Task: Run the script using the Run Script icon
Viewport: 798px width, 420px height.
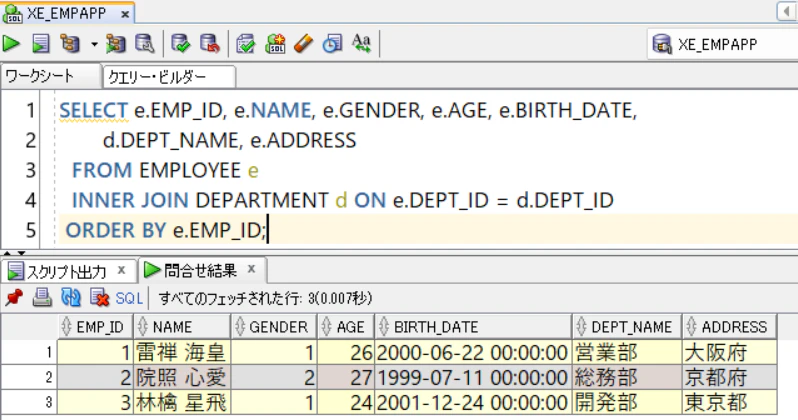Action: (x=41, y=43)
